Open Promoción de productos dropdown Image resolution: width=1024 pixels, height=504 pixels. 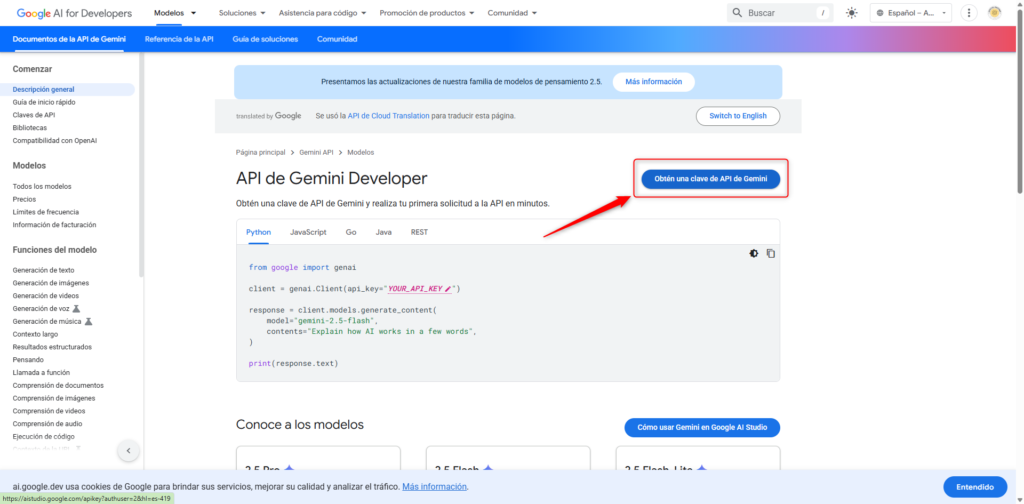pyautogui.click(x=427, y=13)
